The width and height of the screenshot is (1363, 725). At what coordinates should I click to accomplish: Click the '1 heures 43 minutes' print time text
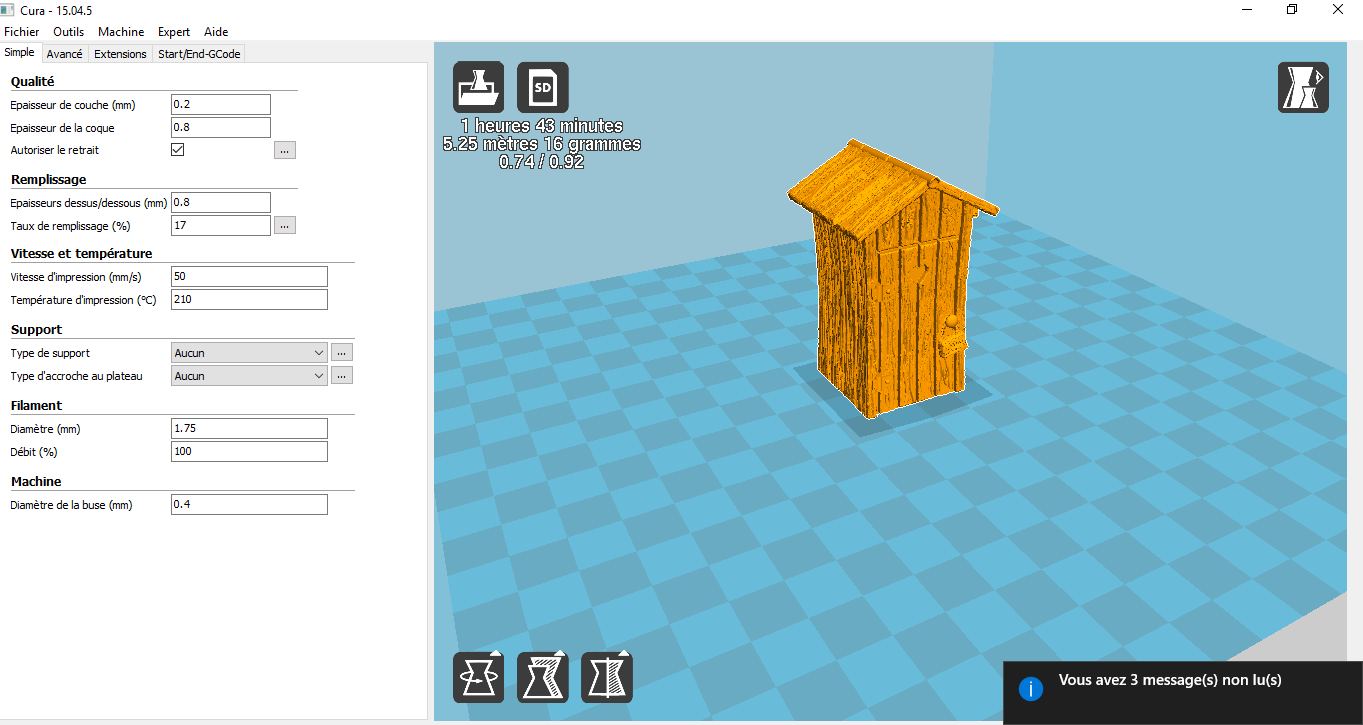[x=542, y=126]
